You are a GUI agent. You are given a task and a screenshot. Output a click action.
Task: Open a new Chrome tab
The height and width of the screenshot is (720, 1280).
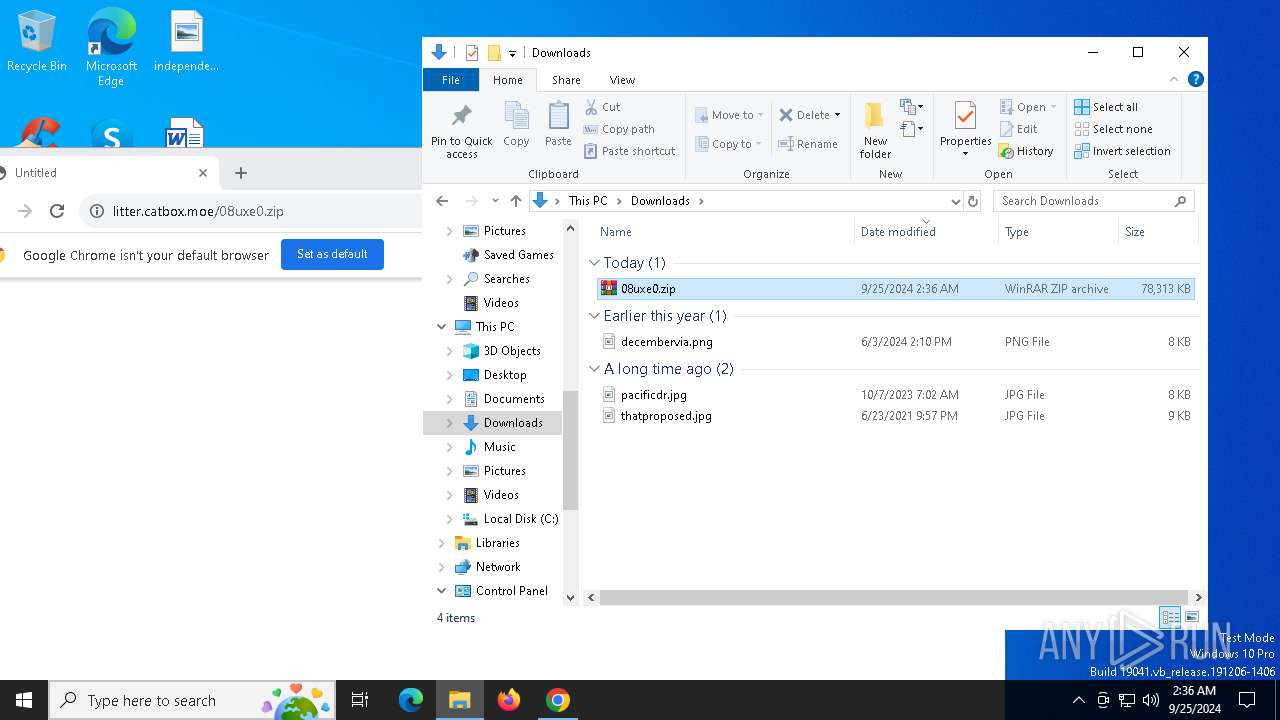tap(240, 173)
